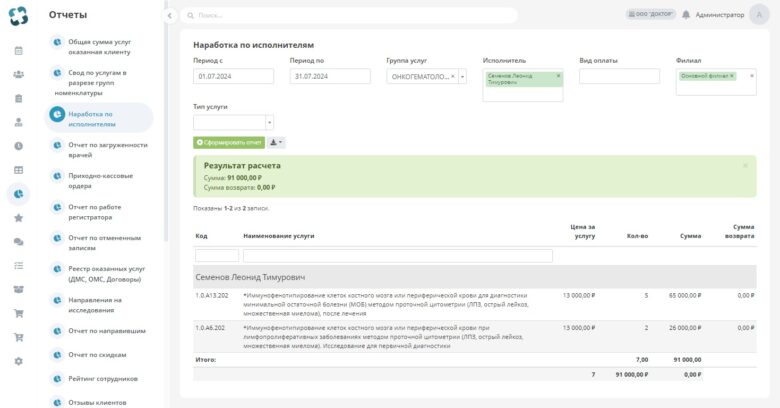Open the group of people icon in rail
Image resolution: width=780 pixels, height=408 pixels.
coord(18,74)
